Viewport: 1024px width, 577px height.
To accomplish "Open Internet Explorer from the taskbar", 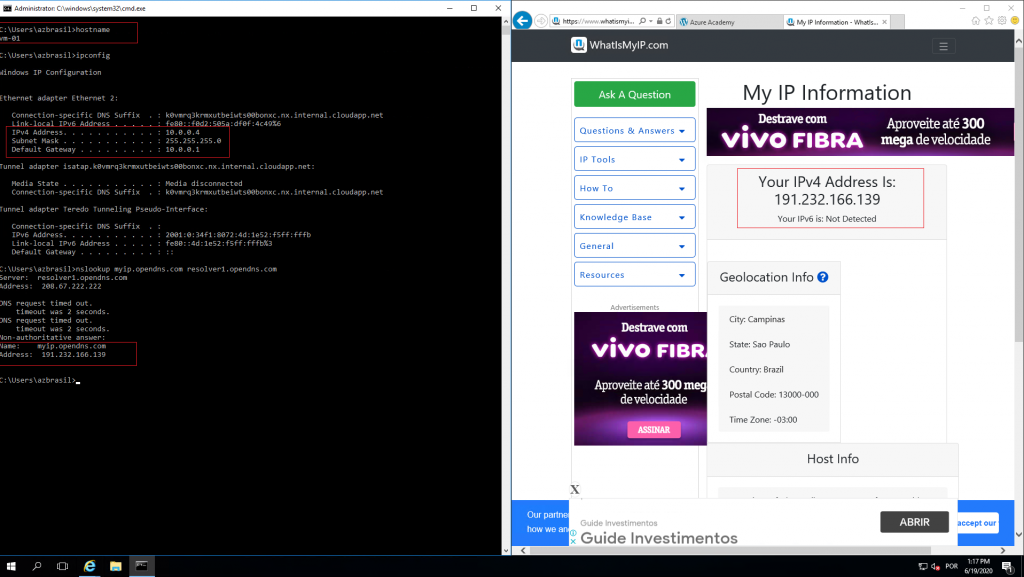I will 89,566.
